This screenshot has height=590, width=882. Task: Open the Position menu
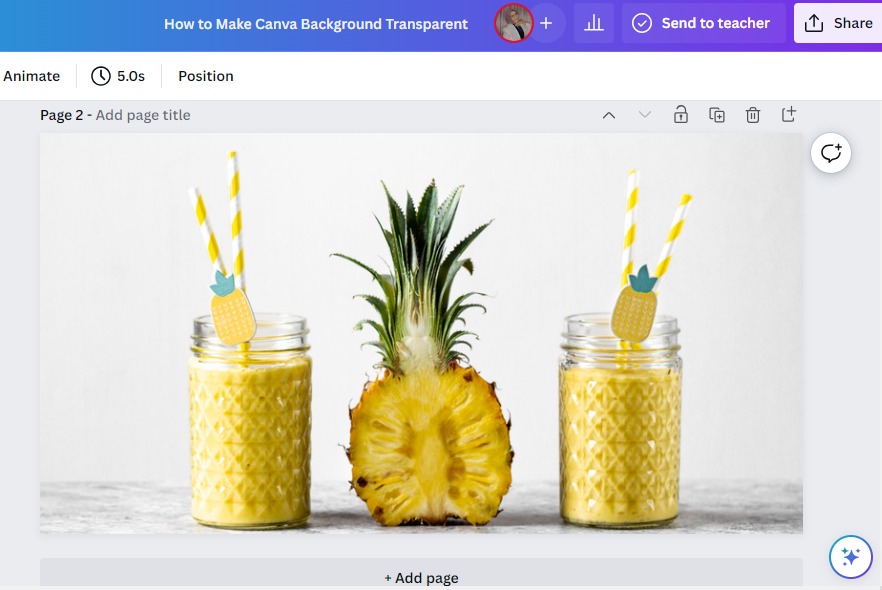(205, 76)
